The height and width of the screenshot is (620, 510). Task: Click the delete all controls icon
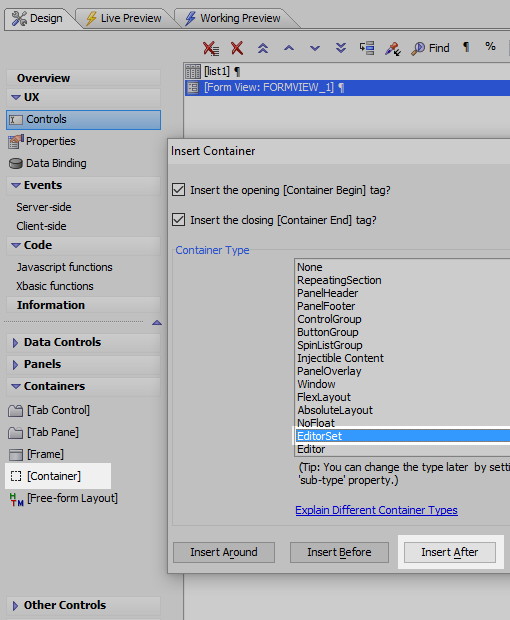(211, 48)
